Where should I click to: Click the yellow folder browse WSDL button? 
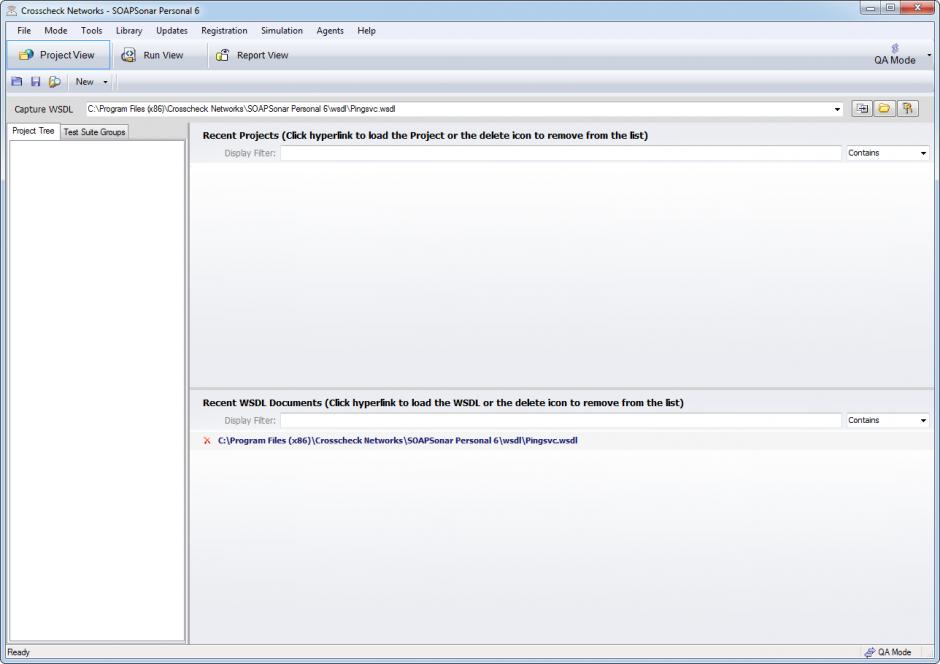pyautogui.click(x=884, y=108)
